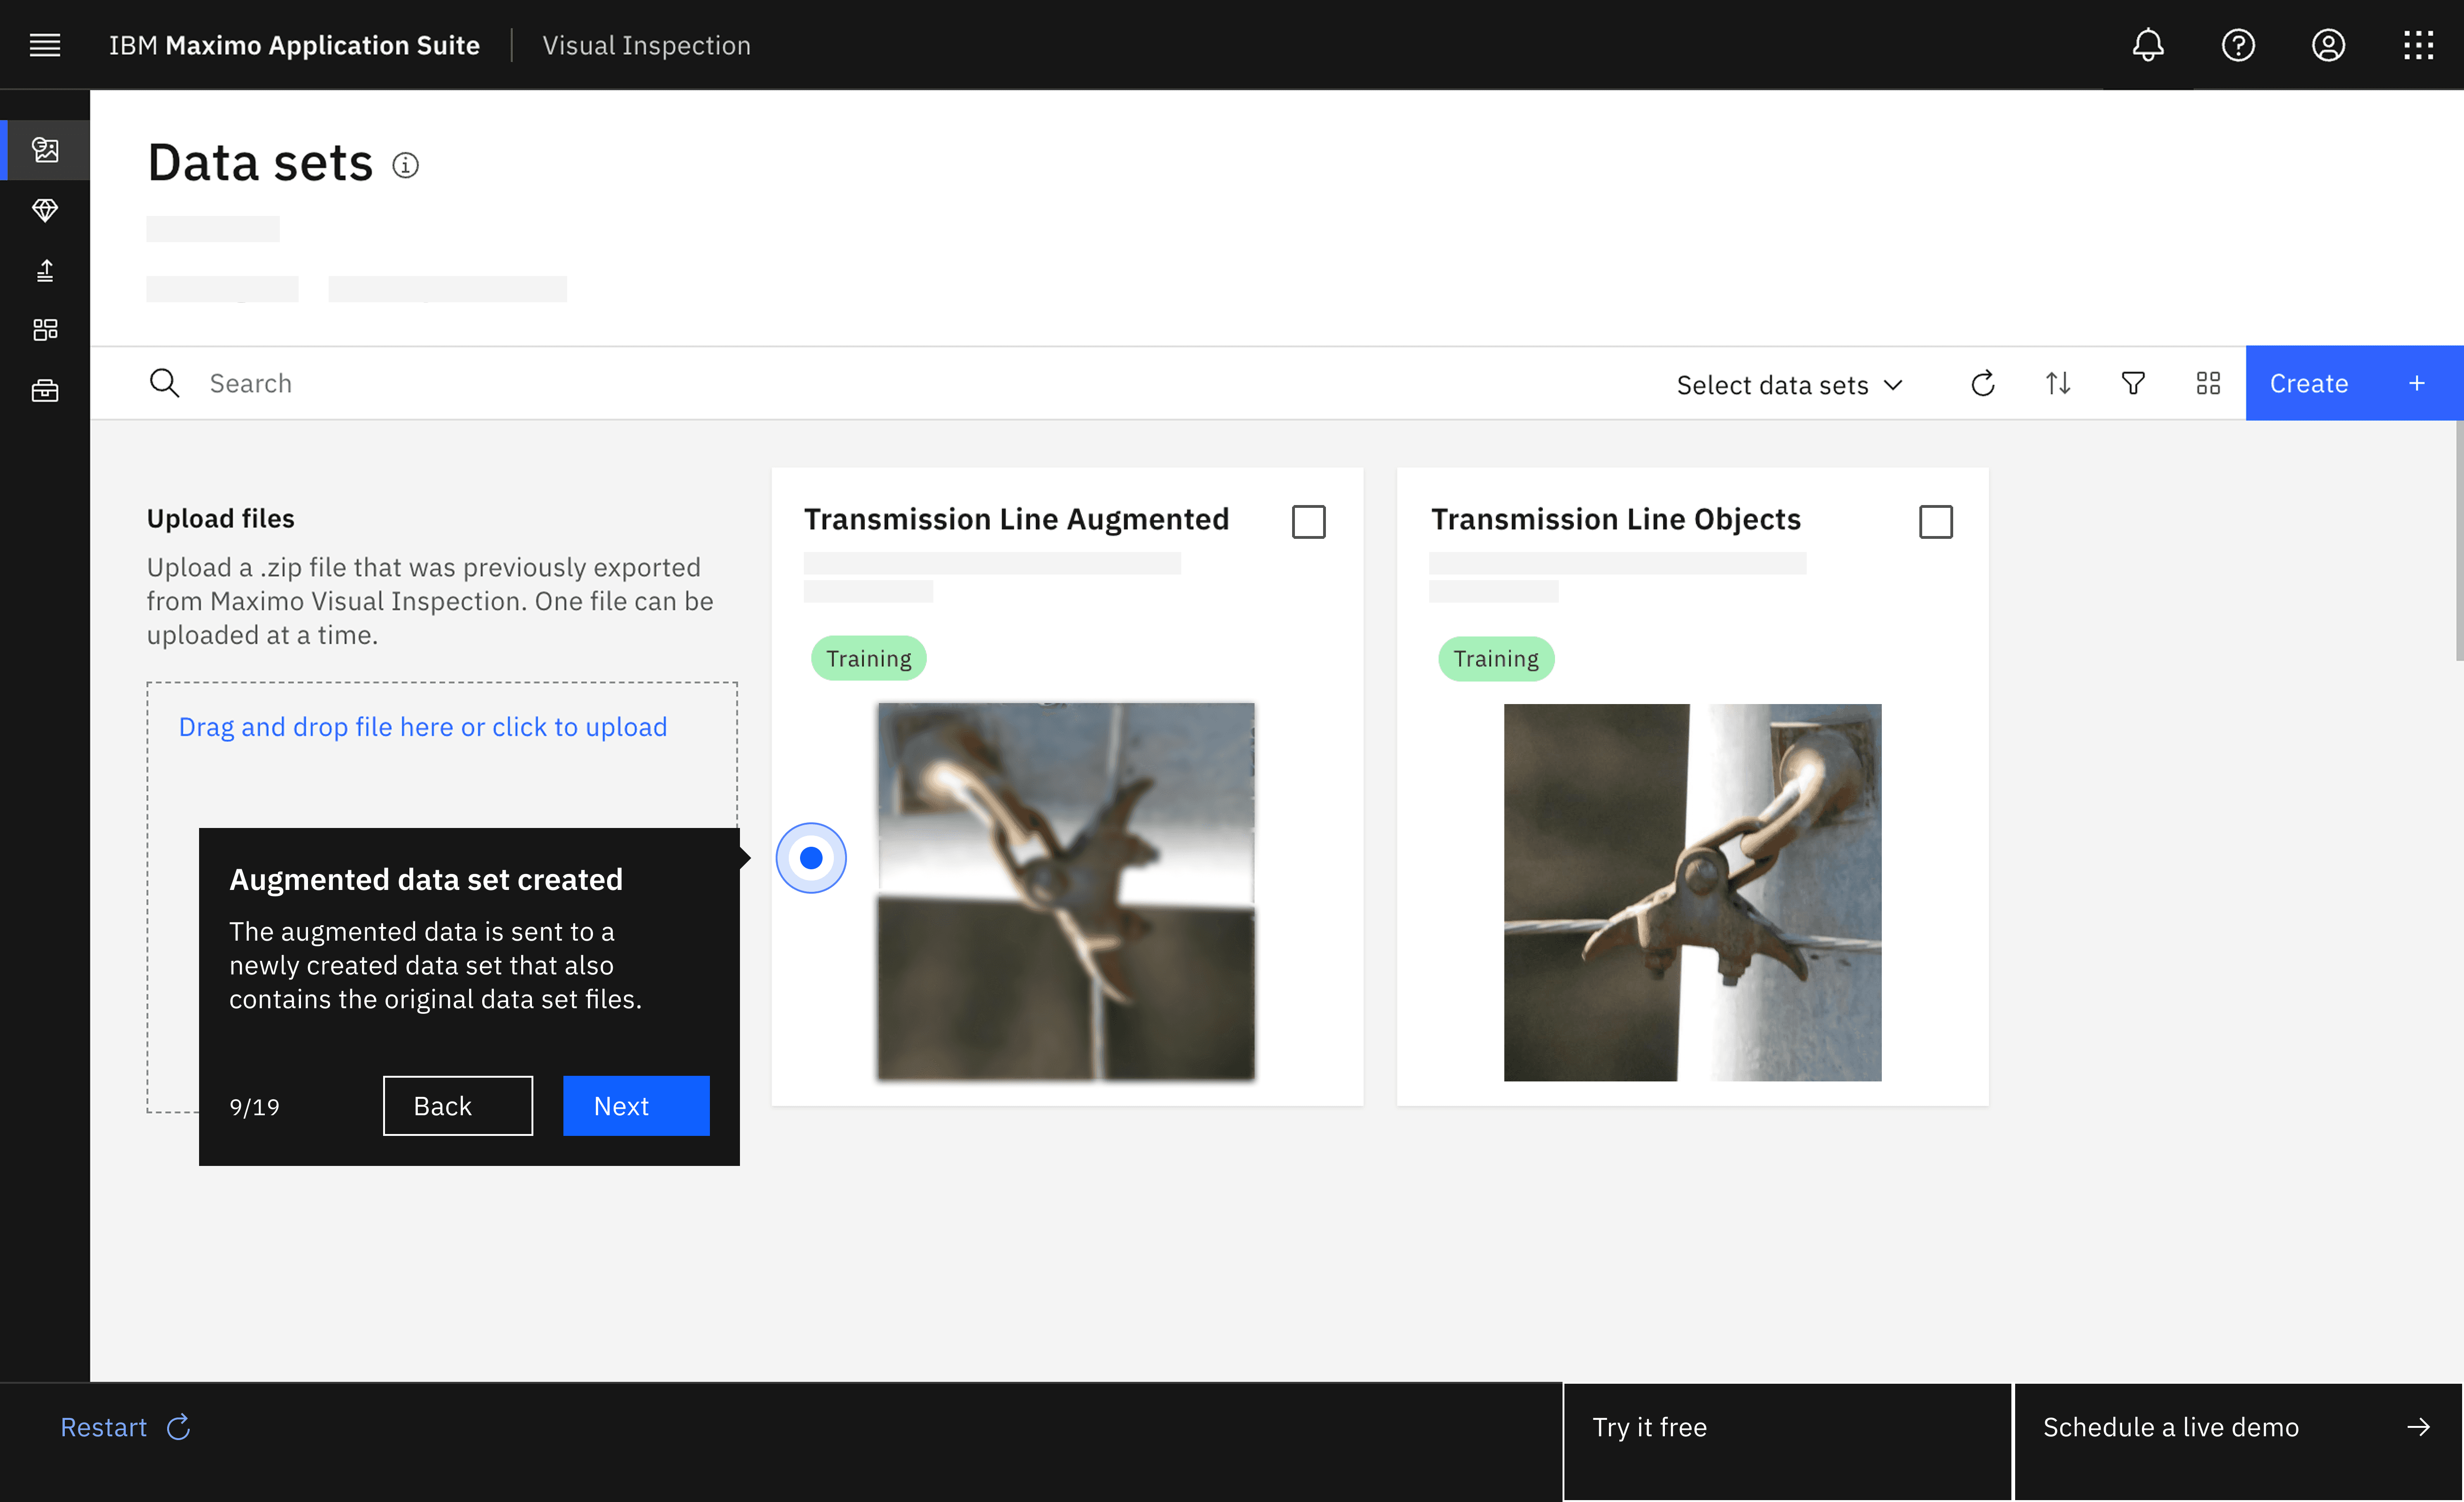2464x1502 pixels.
Task: Open the filter funnel icon
Action: click(2132, 384)
